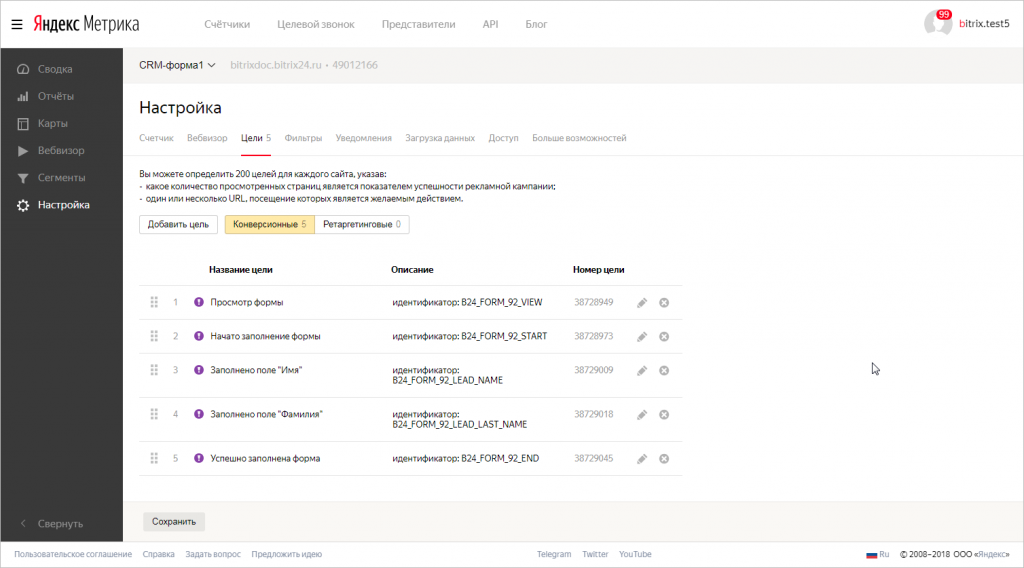Click goal number 38728949
Viewport: 1024px width, 568px height.
pyautogui.click(x=594, y=302)
